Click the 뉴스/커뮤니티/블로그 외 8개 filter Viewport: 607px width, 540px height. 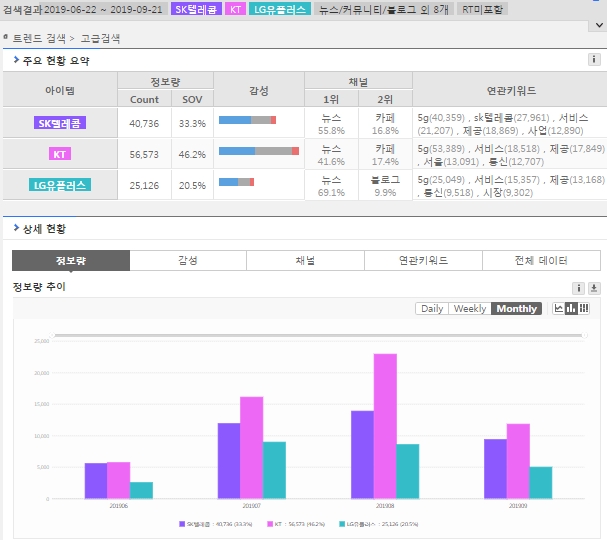click(384, 9)
